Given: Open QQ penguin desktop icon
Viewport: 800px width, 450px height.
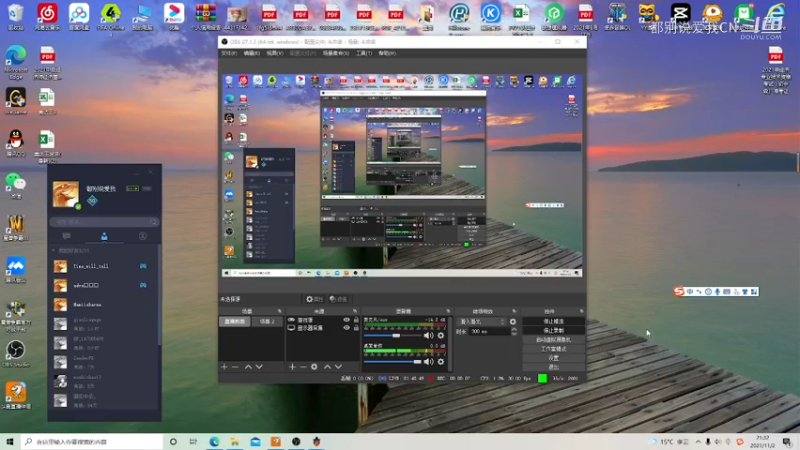Looking at the screenshot, I should [16, 143].
